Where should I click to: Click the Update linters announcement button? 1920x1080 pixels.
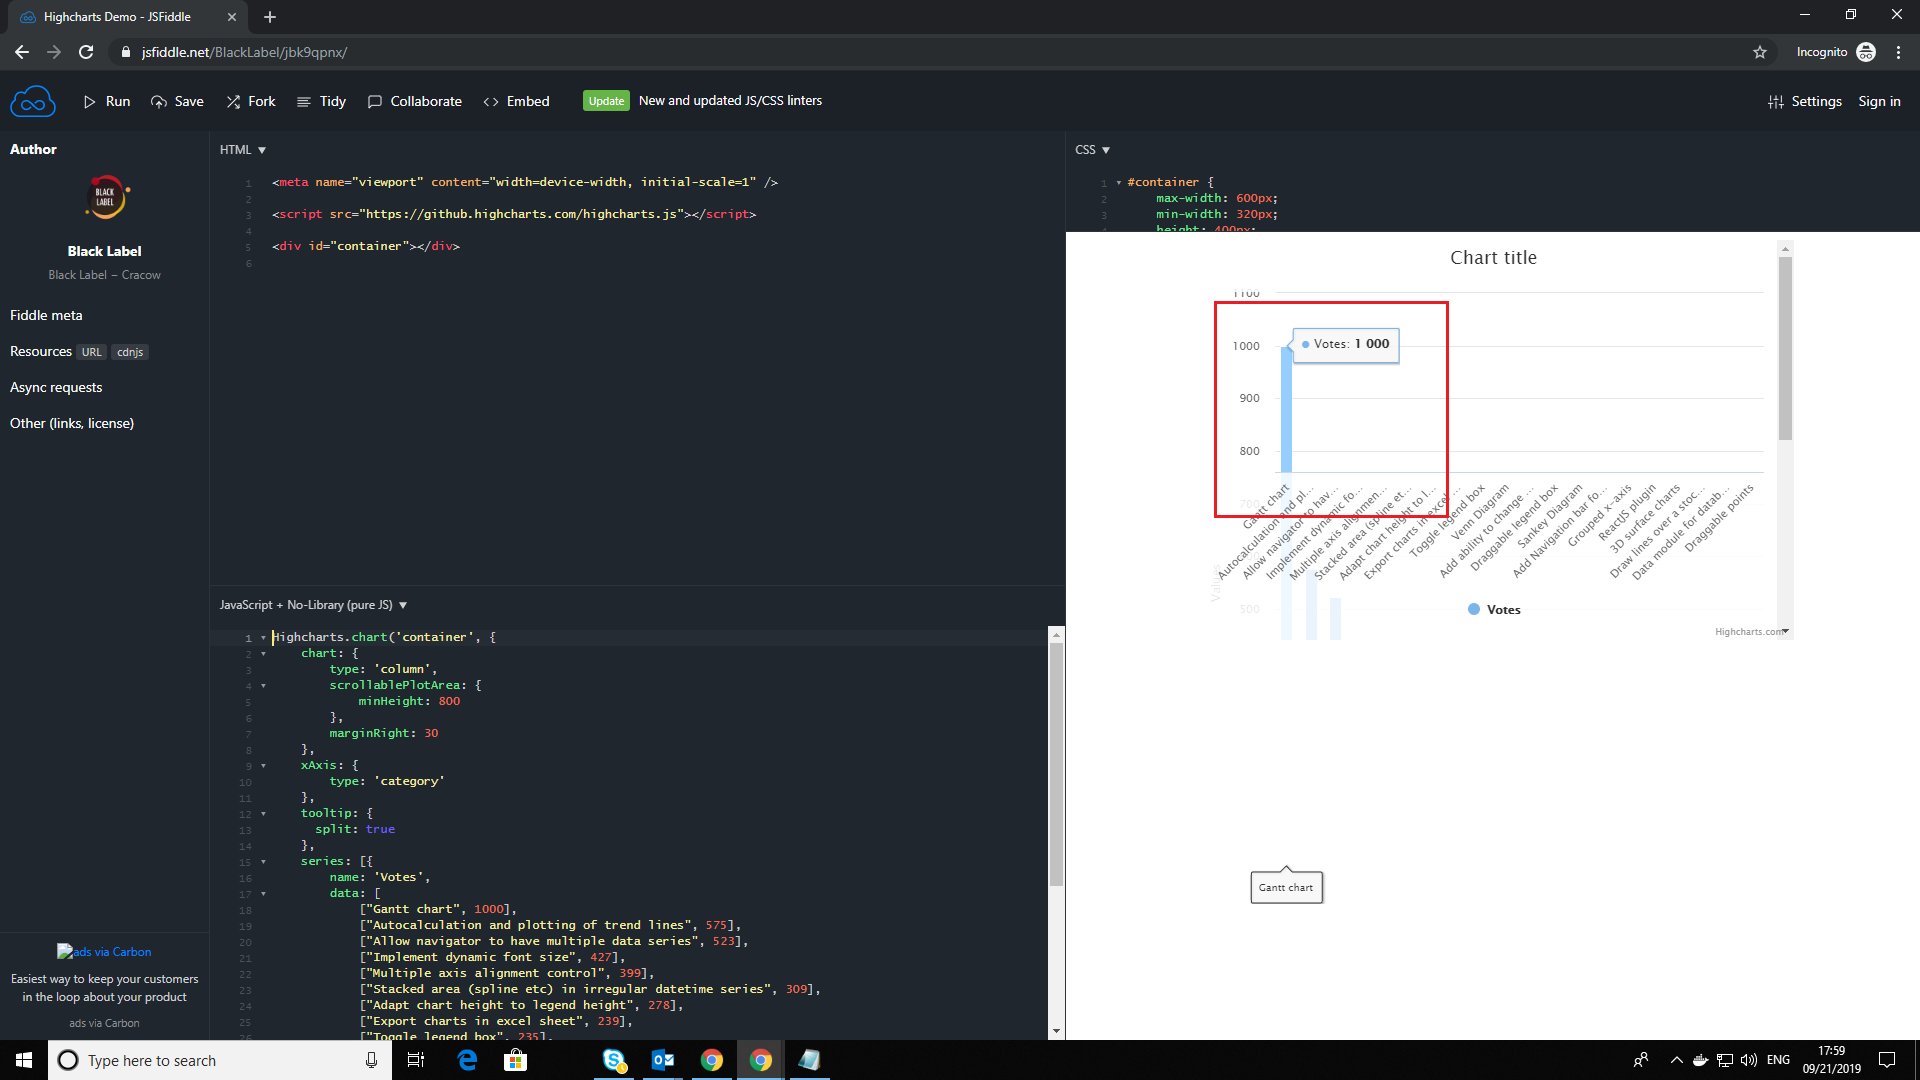(606, 100)
